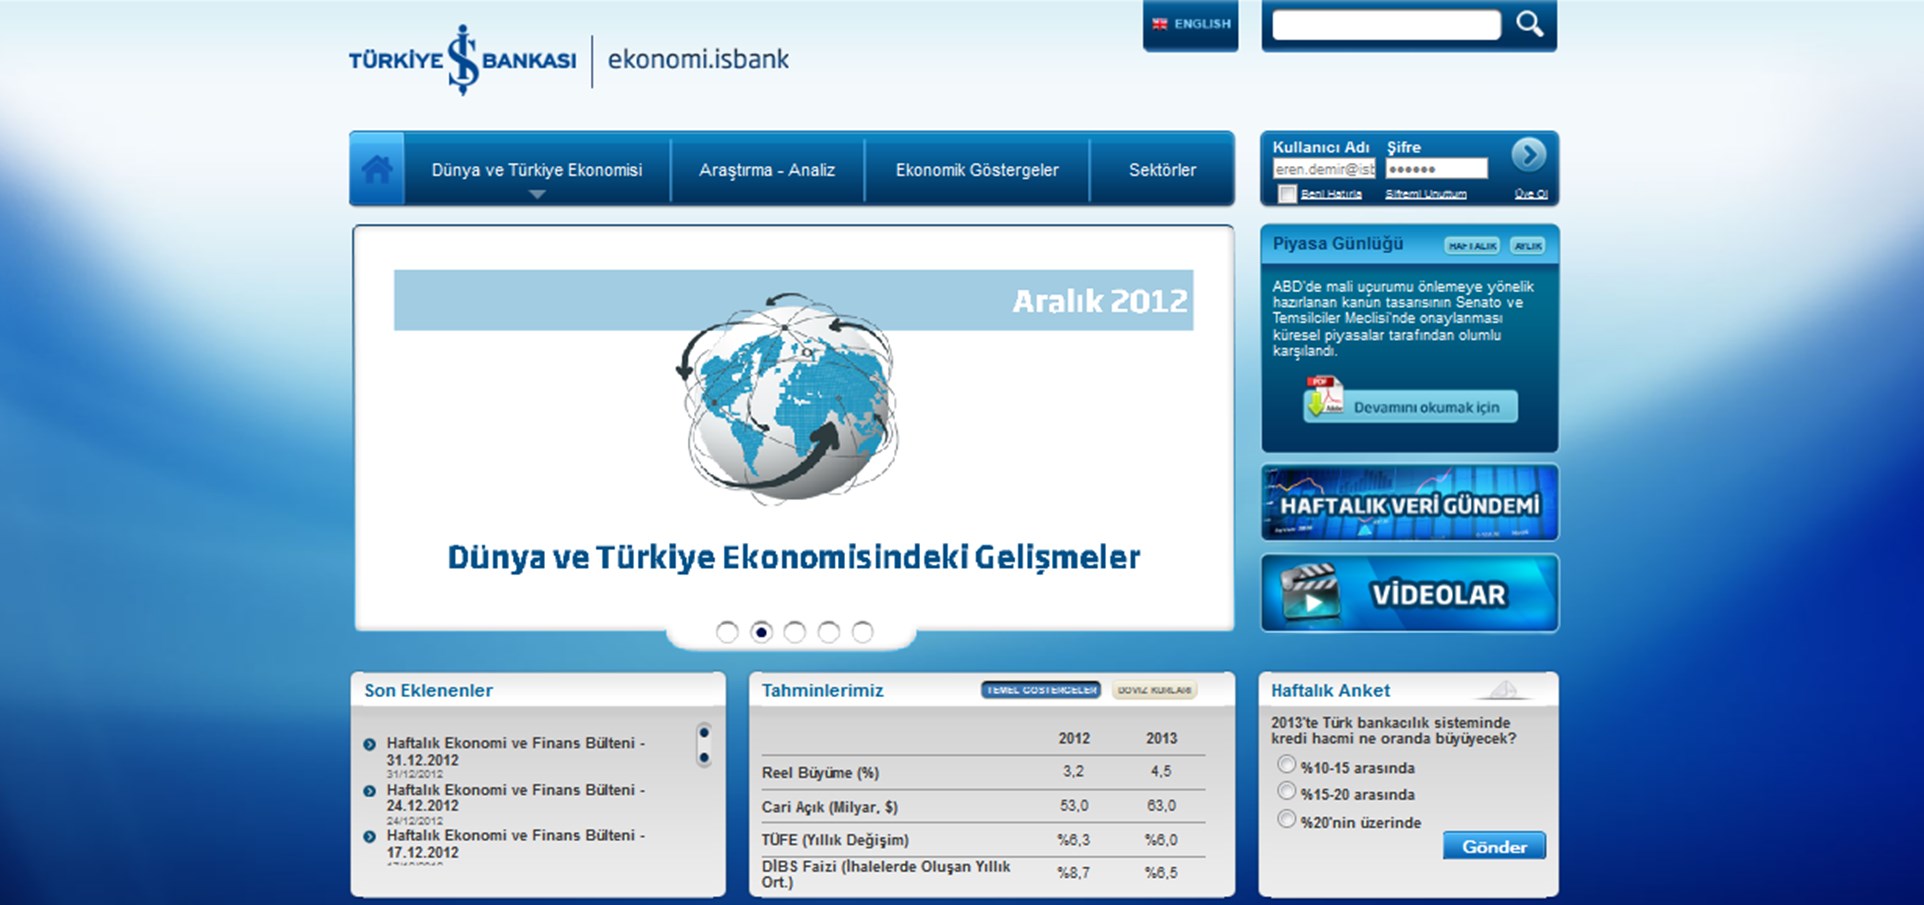Open Haftalık Ekonomi ve Finans Bülteni 17.12.2012
Image resolution: width=1924 pixels, height=905 pixels.
(x=516, y=843)
